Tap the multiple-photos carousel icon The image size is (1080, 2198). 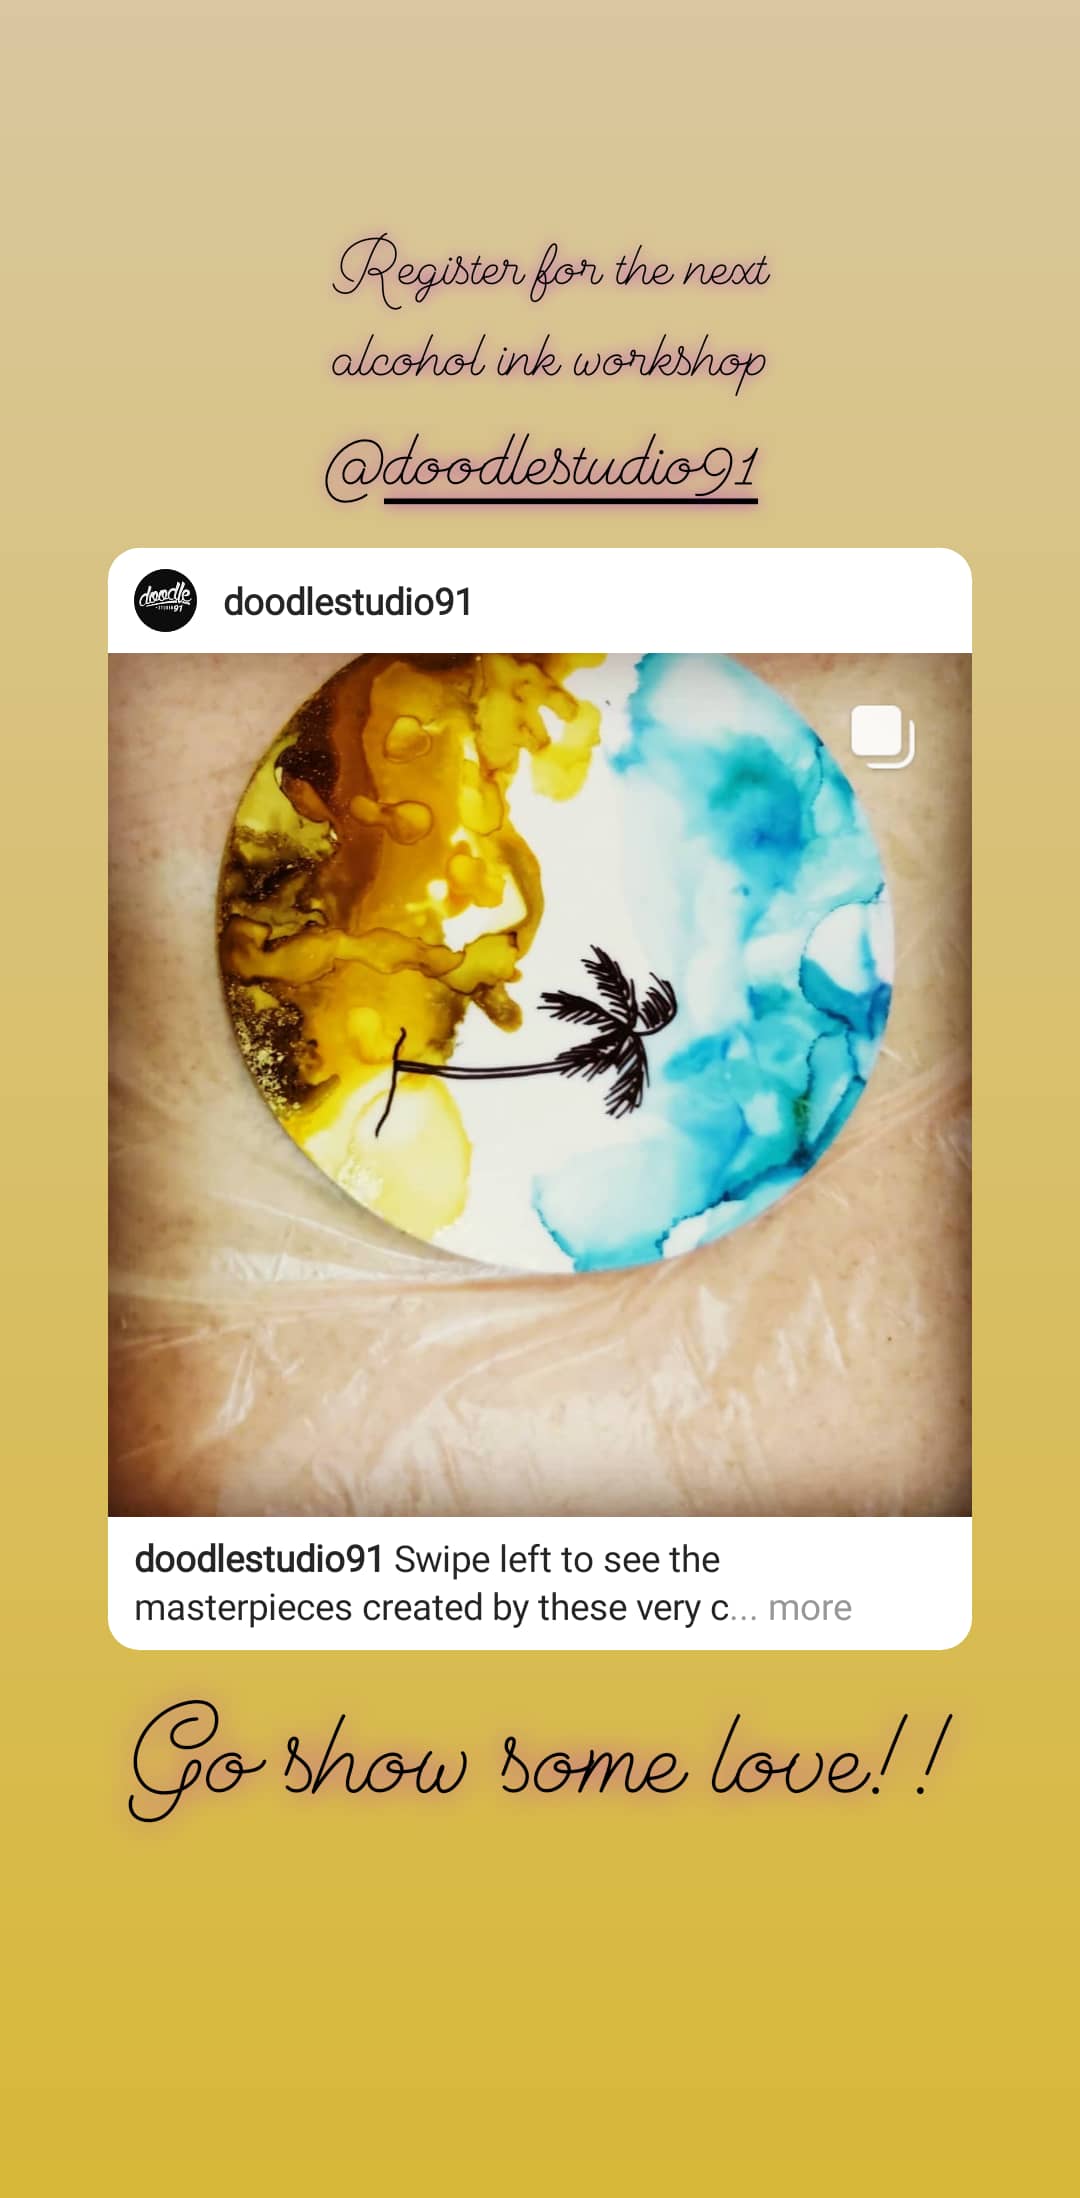pos(882,737)
